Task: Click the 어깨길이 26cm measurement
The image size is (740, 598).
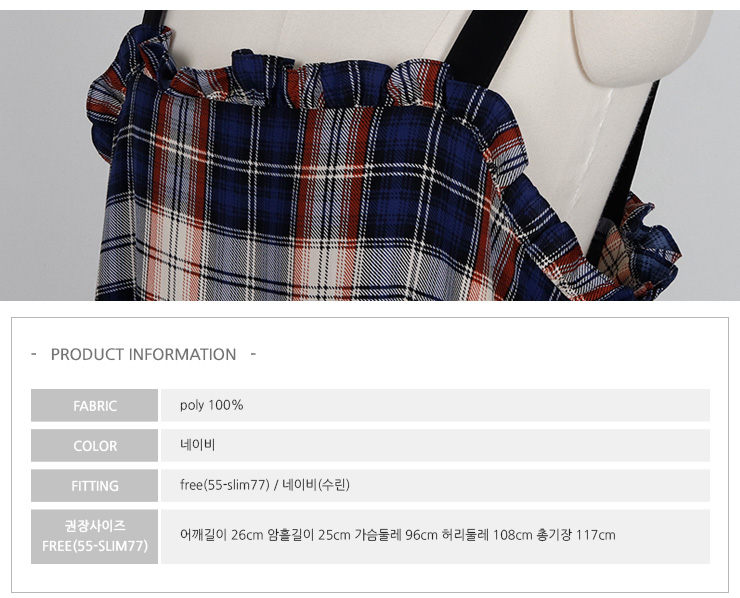Action: pyautogui.click(x=221, y=535)
